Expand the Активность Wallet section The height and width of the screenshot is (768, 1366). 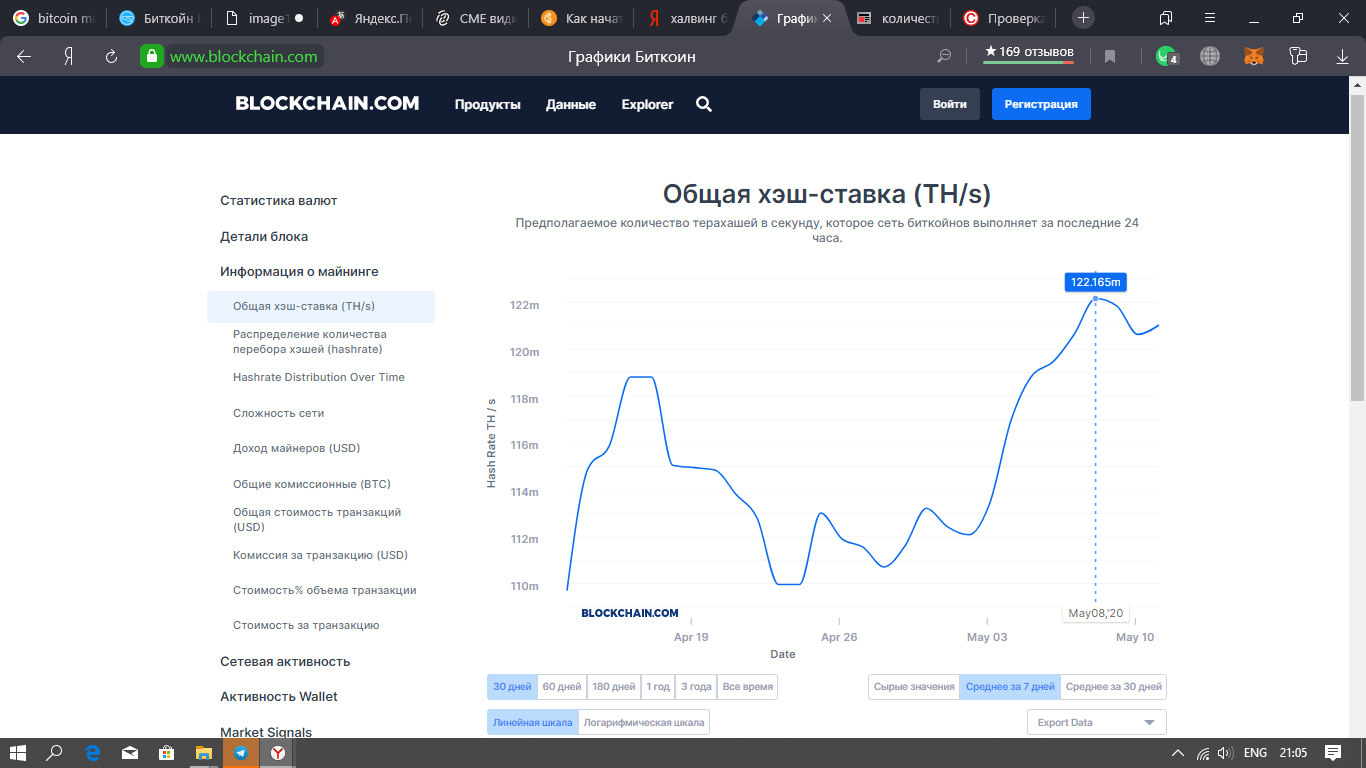279,697
